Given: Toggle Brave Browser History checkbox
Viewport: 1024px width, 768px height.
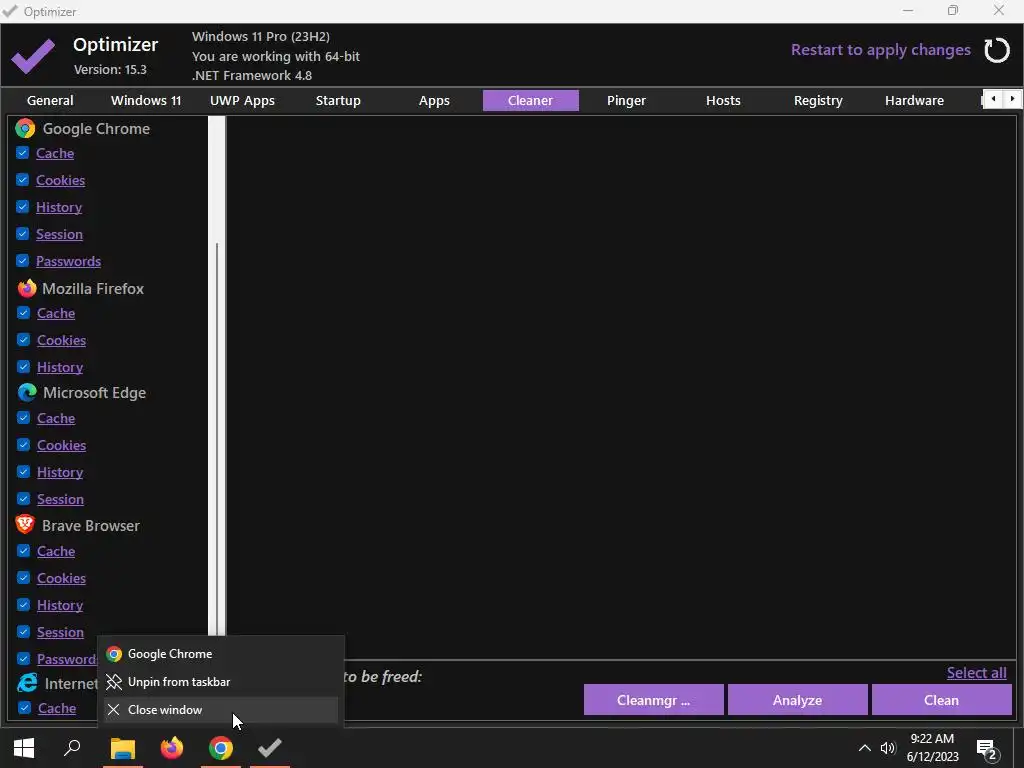Looking at the screenshot, I should point(24,605).
